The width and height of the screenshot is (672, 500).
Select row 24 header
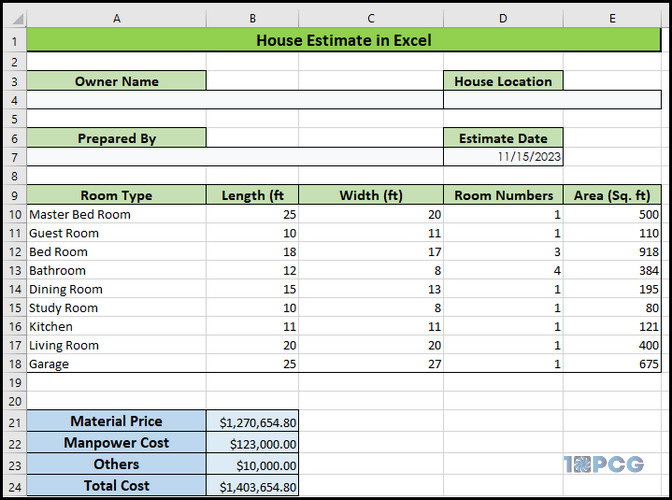pos(15,487)
